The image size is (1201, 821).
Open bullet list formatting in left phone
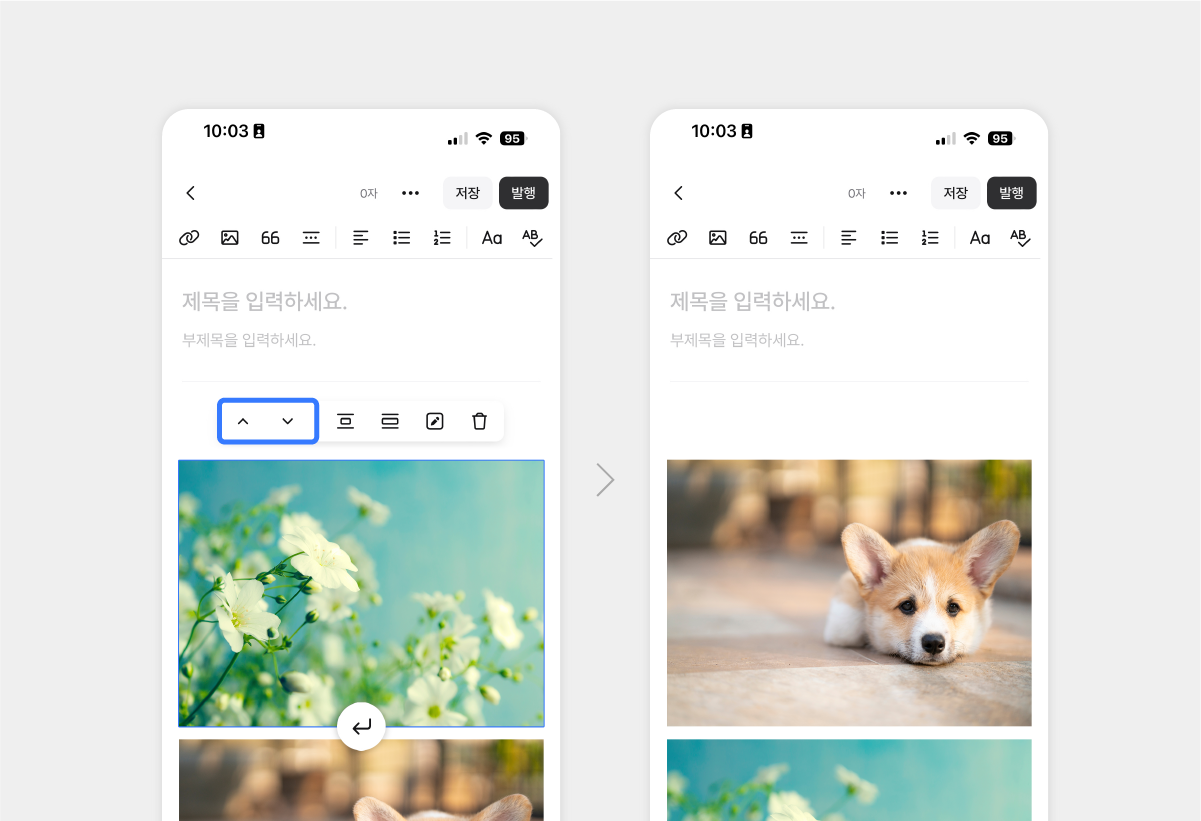pos(402,238)
